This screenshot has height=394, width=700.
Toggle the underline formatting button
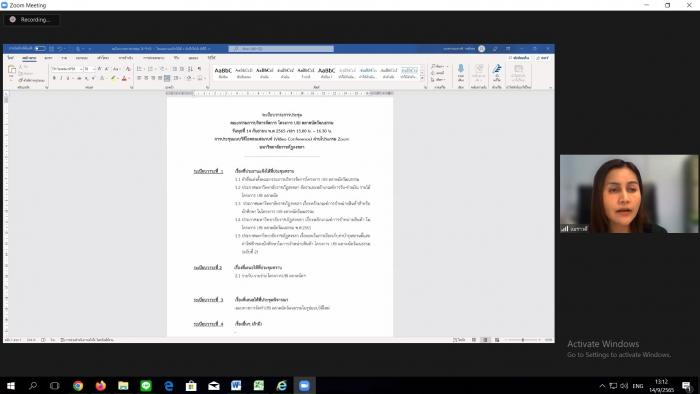(68, 78)
